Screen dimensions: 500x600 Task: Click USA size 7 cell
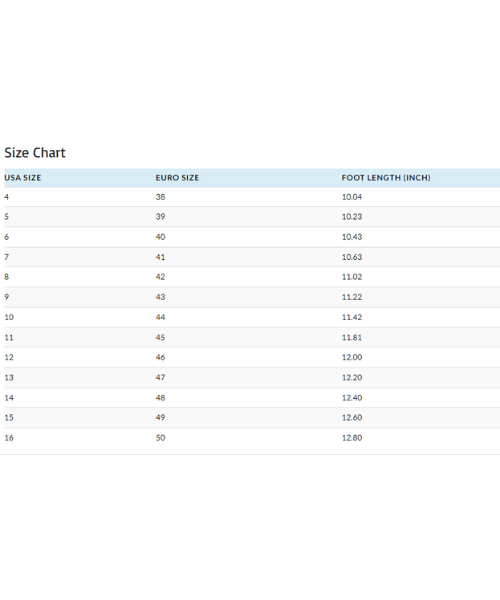point(7,257)
